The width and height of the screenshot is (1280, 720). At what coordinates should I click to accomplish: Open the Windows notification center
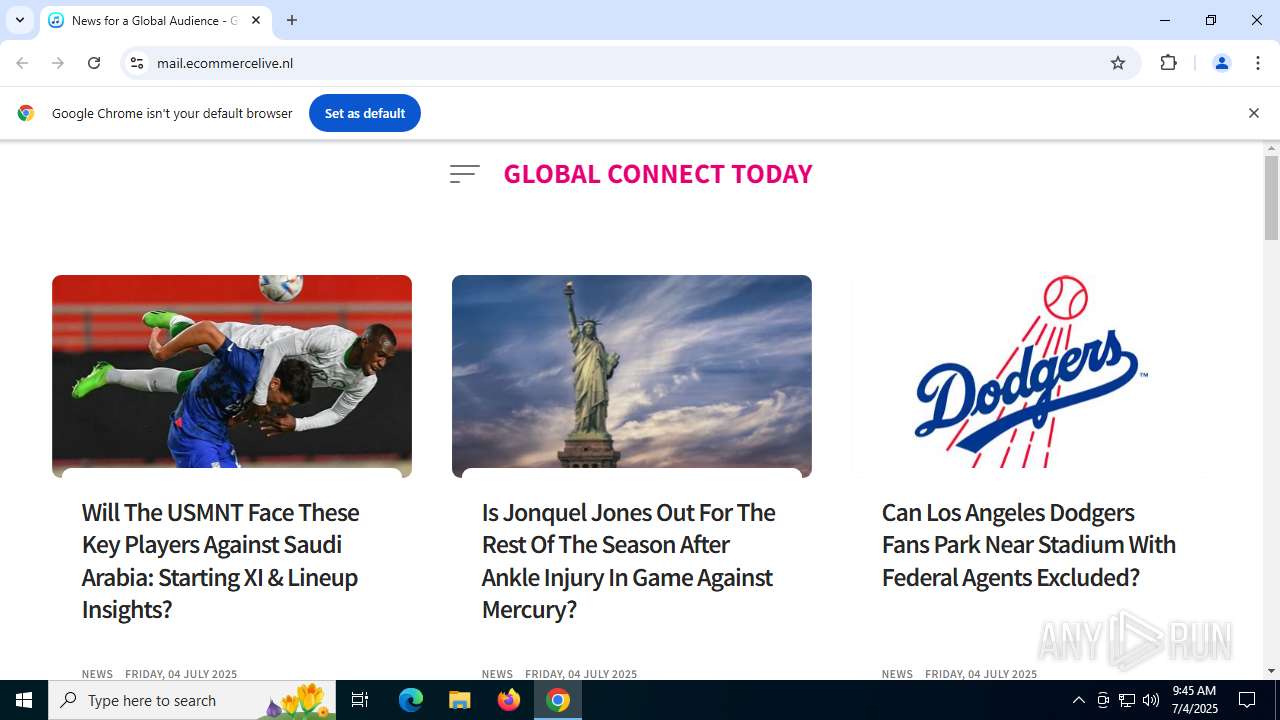coord(1247,700)
